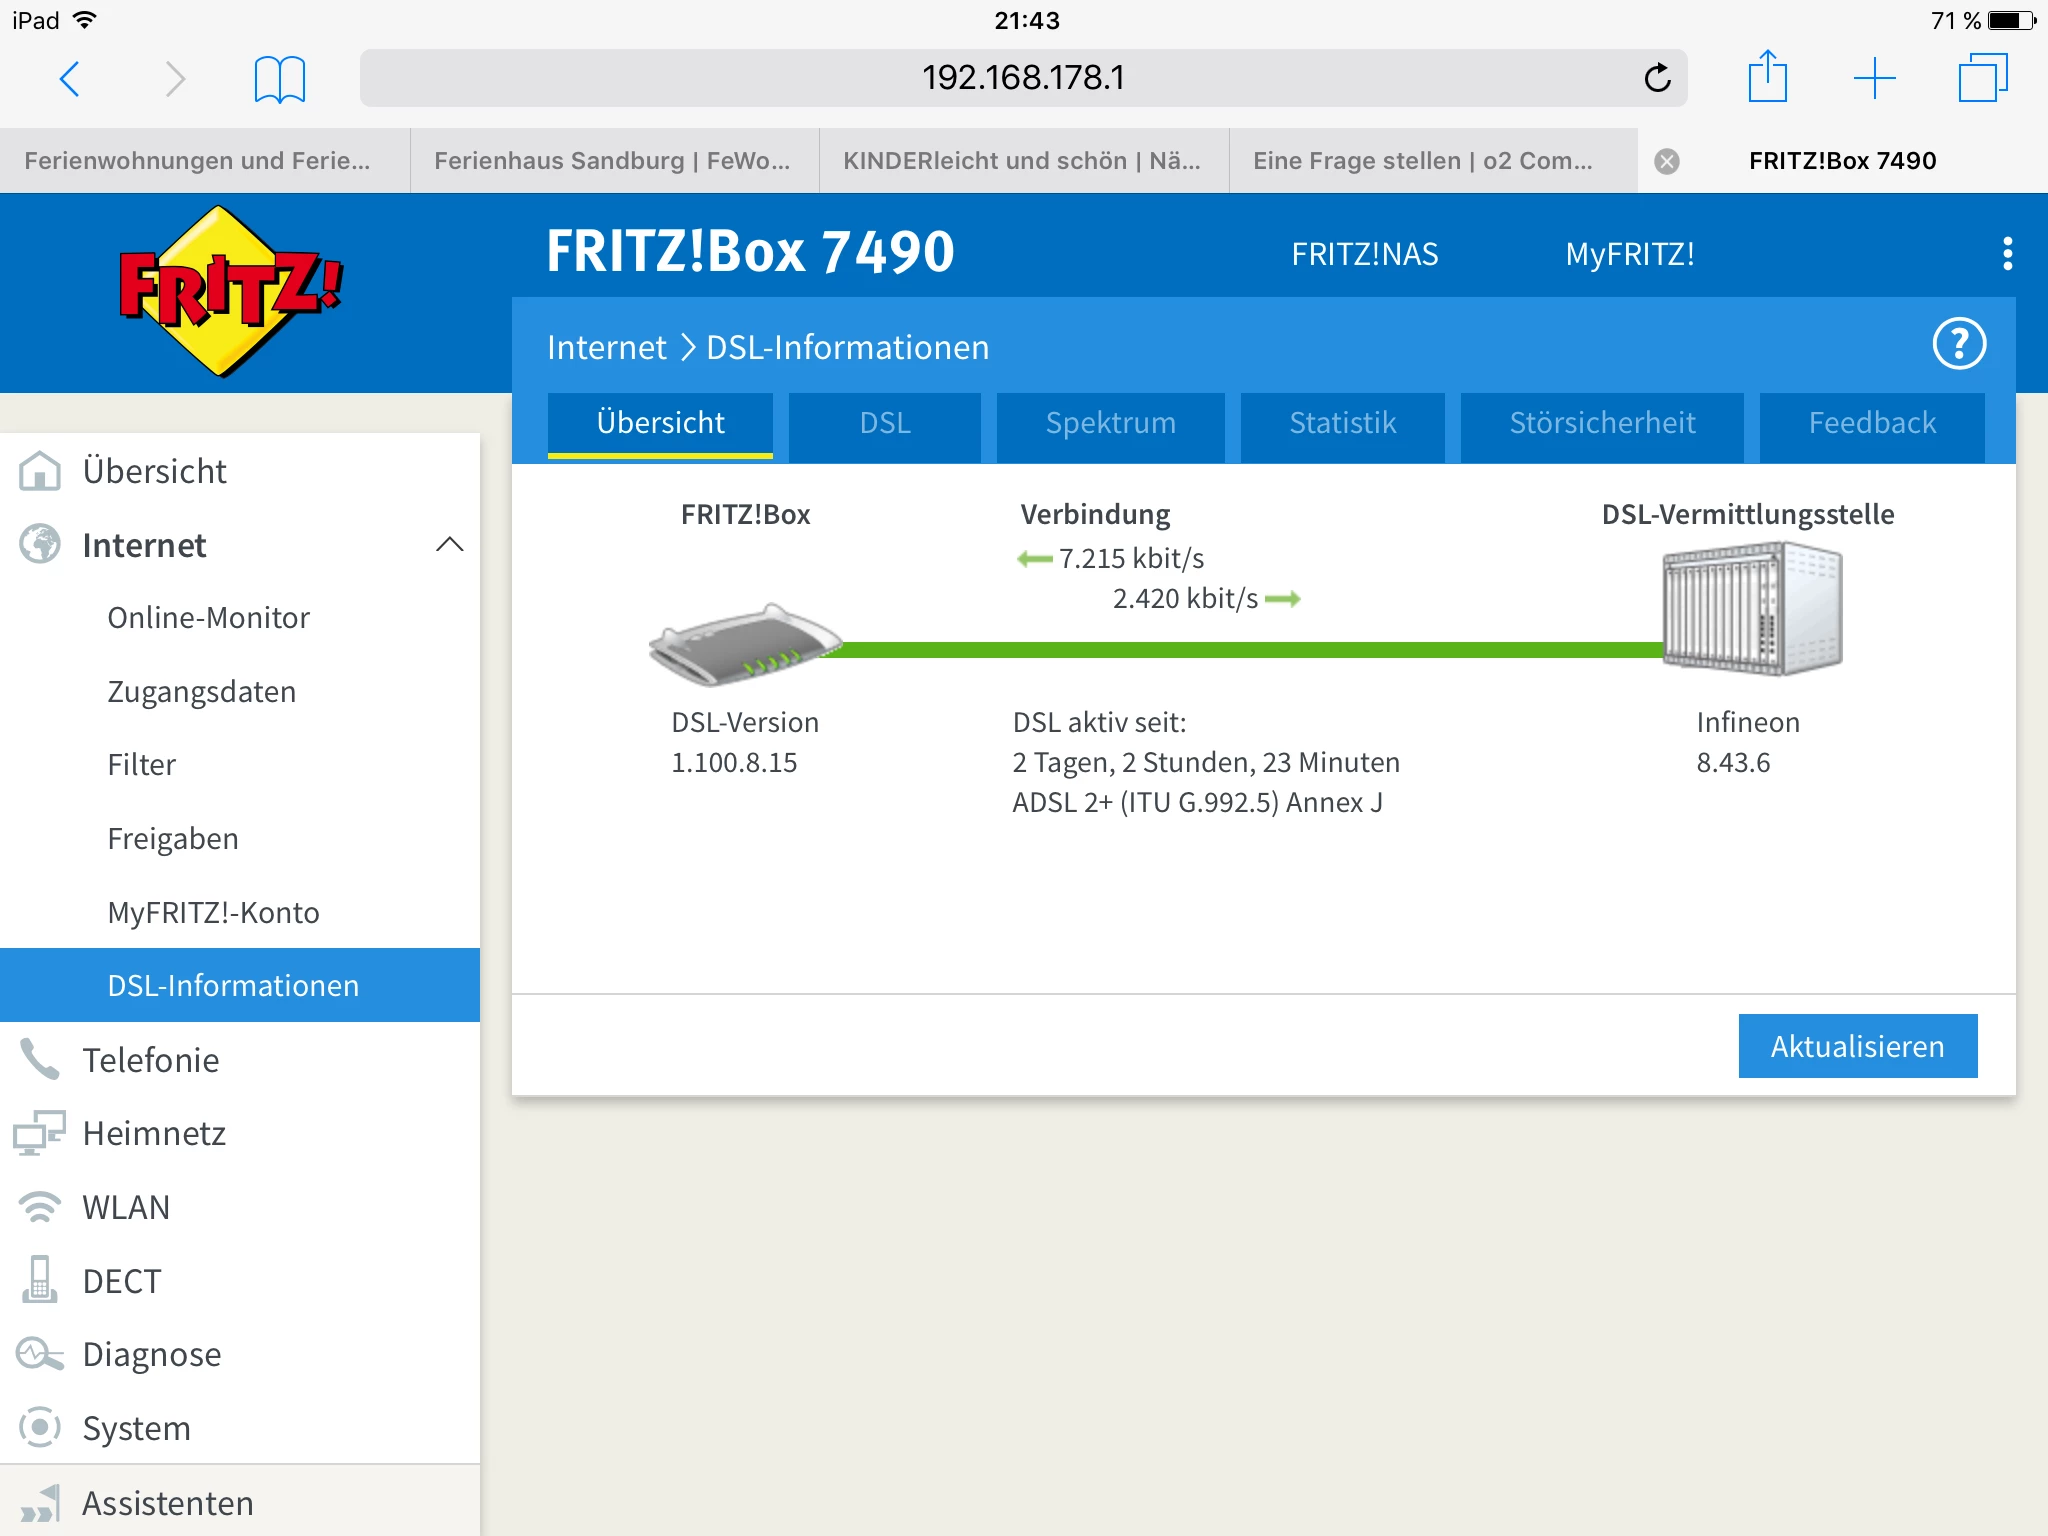This screenshot has width=2048, height=1536.
Task: Collapse the Internet menu chevron
Action: tap(450, 545)
